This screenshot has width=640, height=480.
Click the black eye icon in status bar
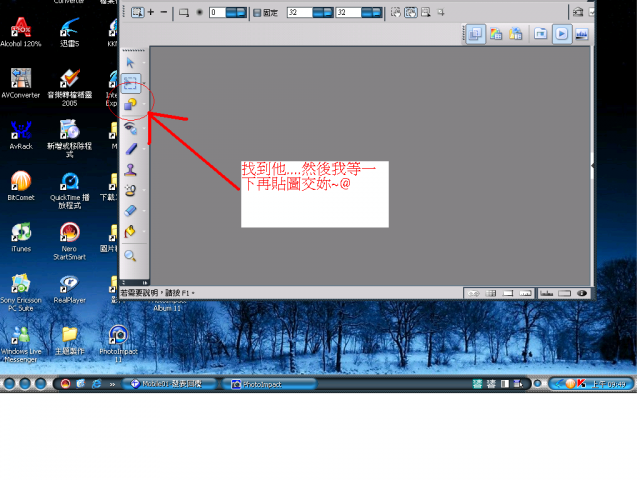pos(582,293)
